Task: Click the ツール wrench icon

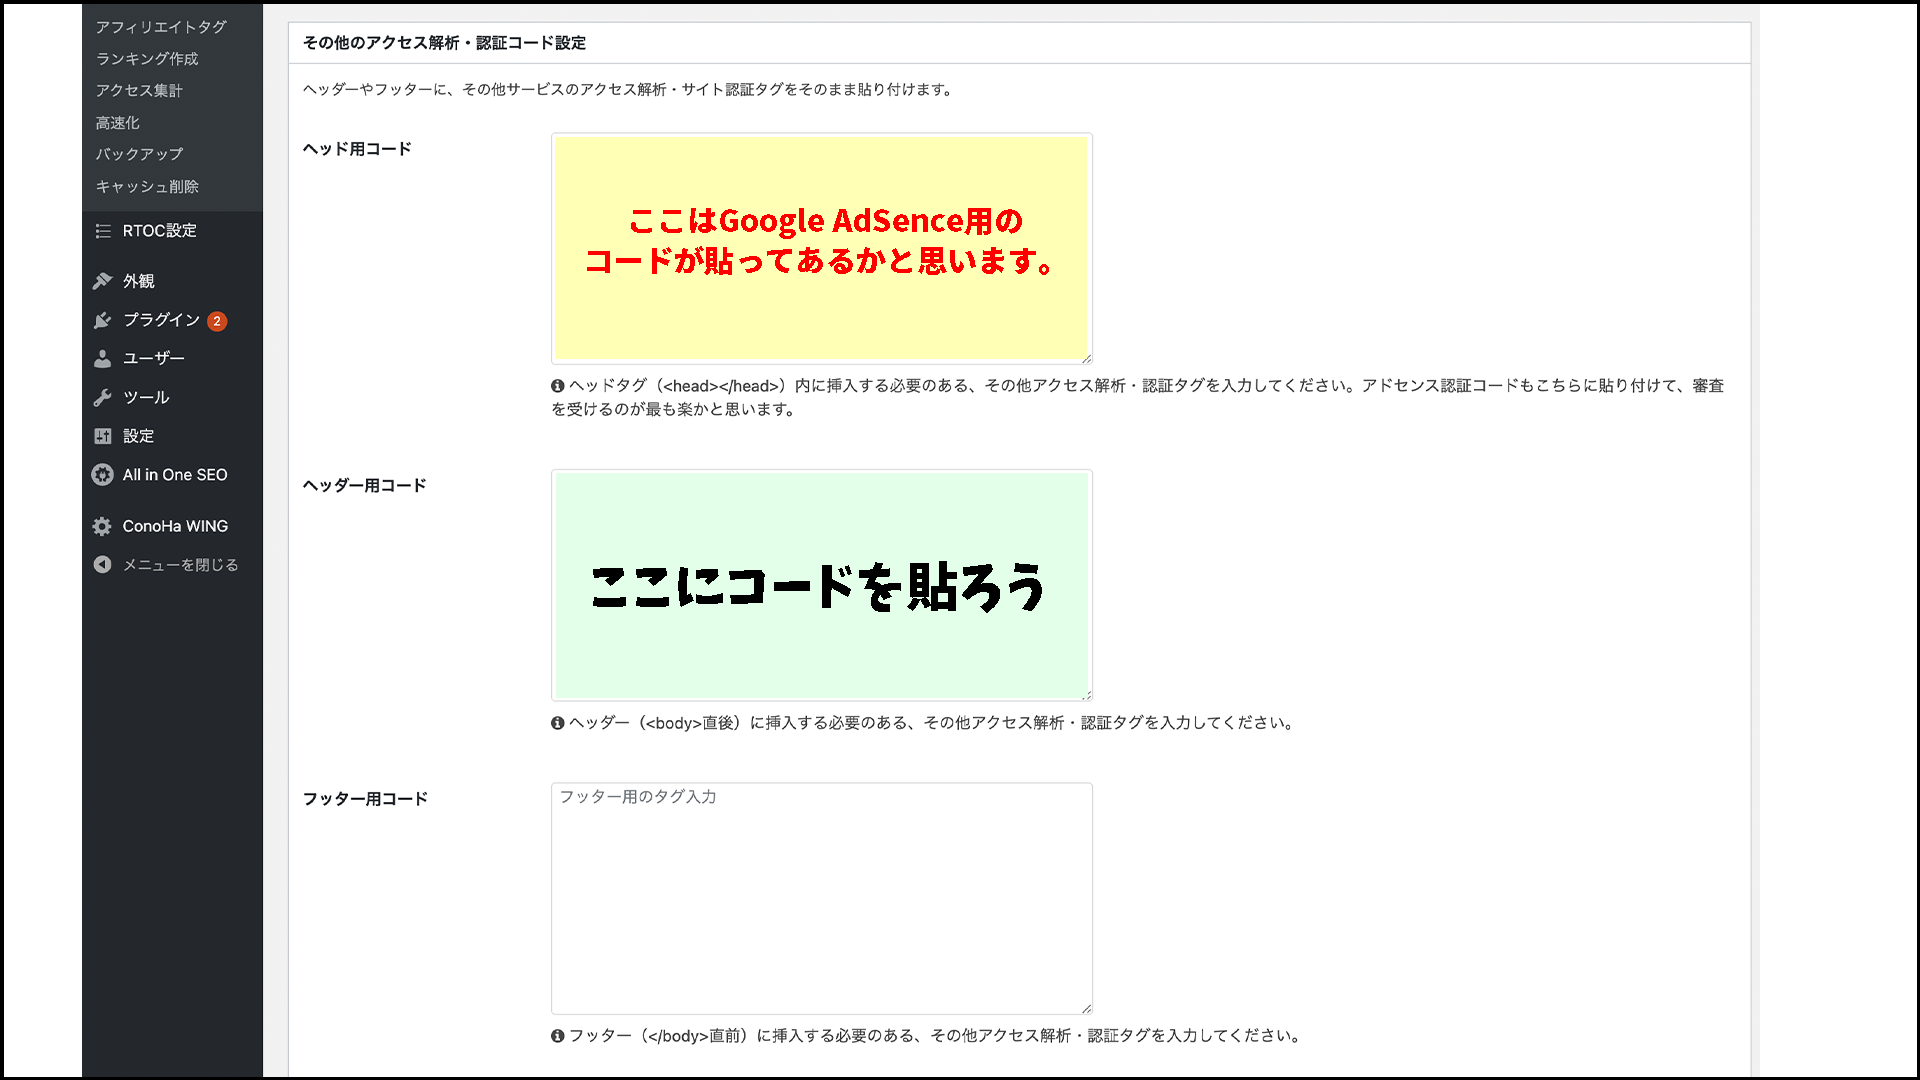Action: (x=102, y=397)
